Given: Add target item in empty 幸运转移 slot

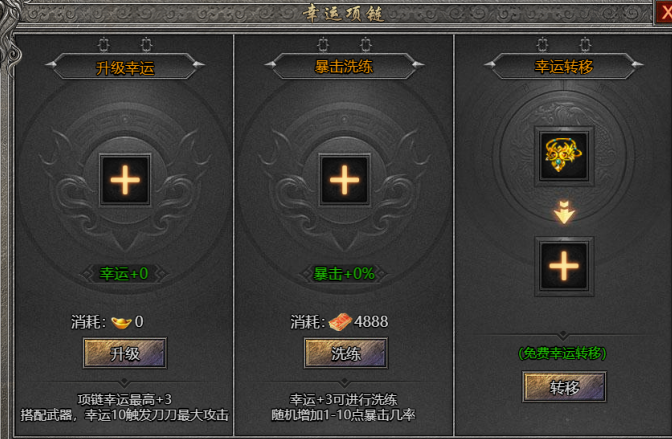Looking at the screenshot, I should (564, 266).
